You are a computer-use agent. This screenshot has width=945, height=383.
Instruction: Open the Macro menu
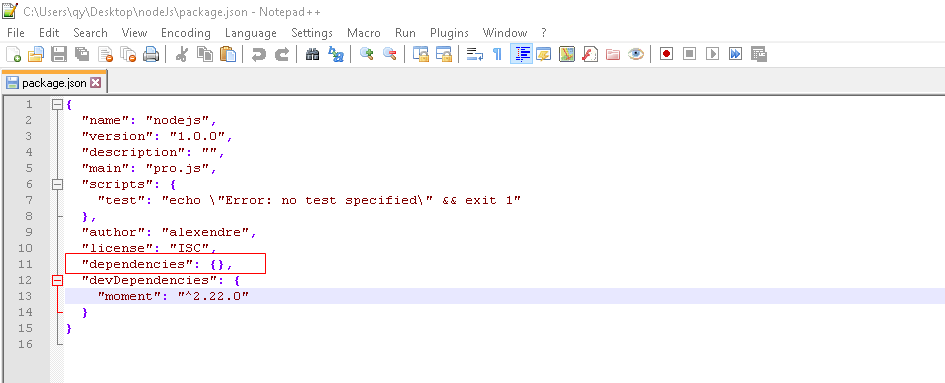click(x=363, y=33)
